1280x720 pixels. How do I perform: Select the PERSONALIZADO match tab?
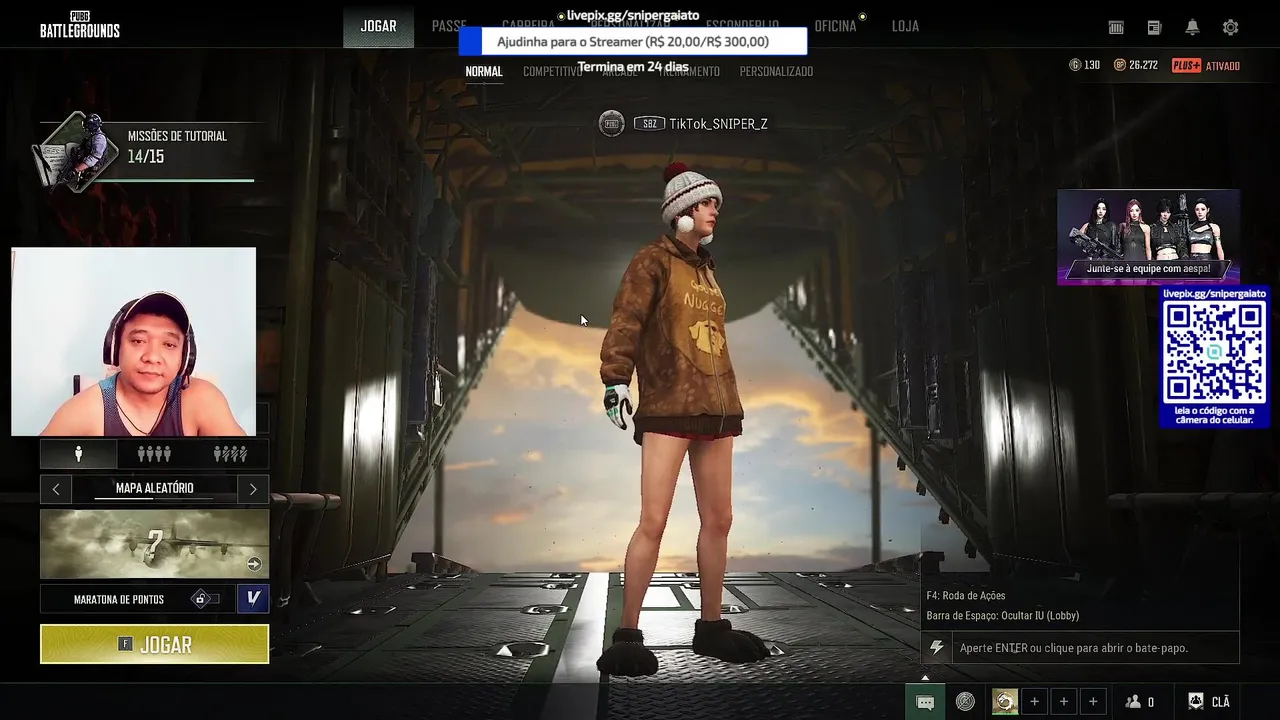click(x=776, y=72)
